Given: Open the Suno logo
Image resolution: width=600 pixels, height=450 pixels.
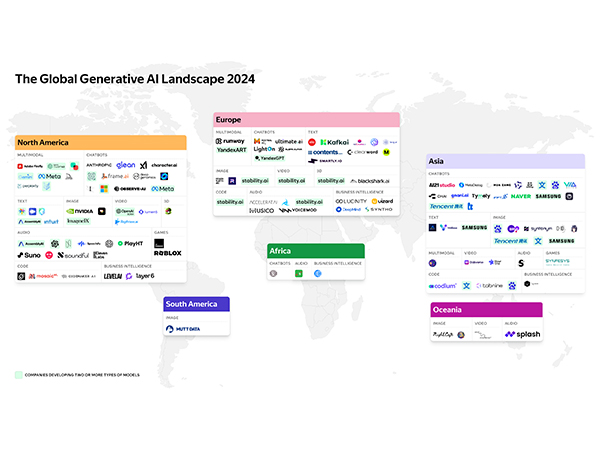Looking at the screenshot, I should click(29, 255).
